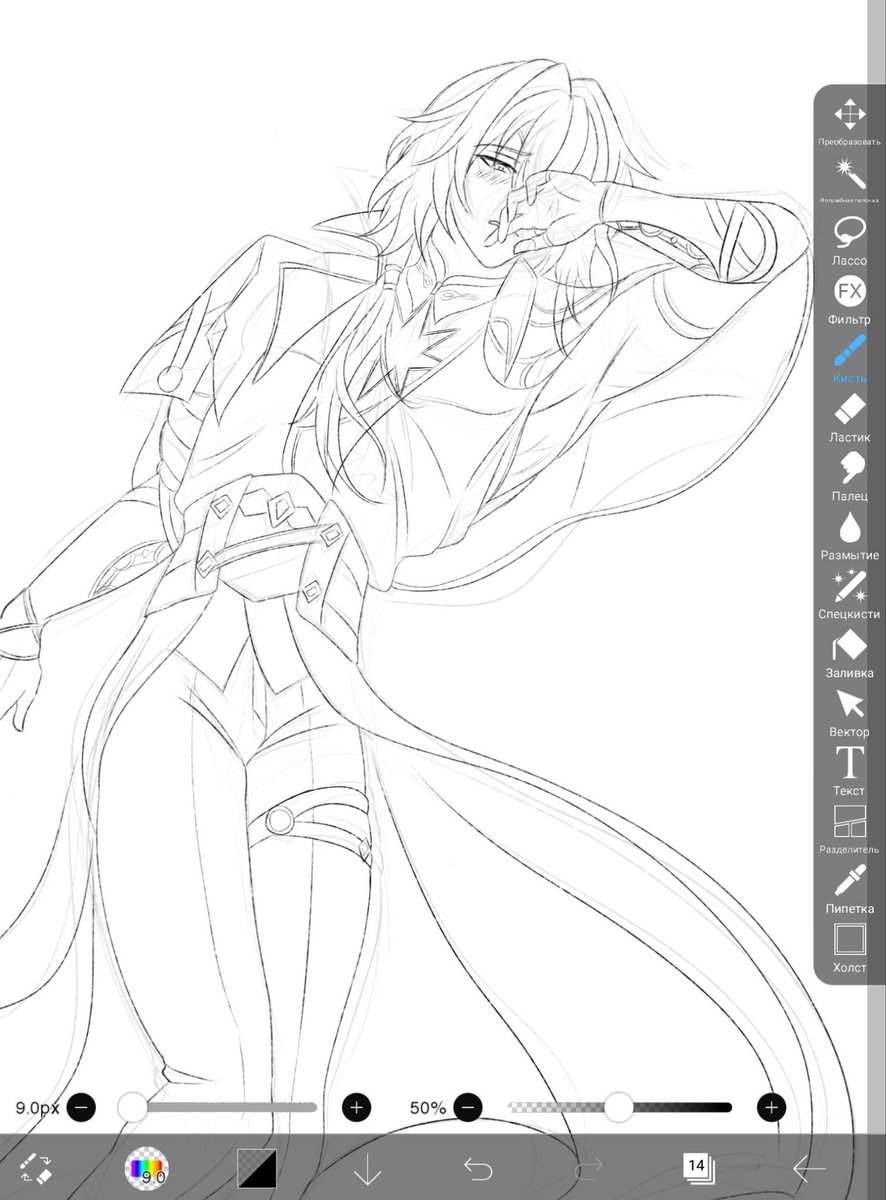Decrease brush size with minus button
This screenshot has height=1200, width=886.
82,1107
